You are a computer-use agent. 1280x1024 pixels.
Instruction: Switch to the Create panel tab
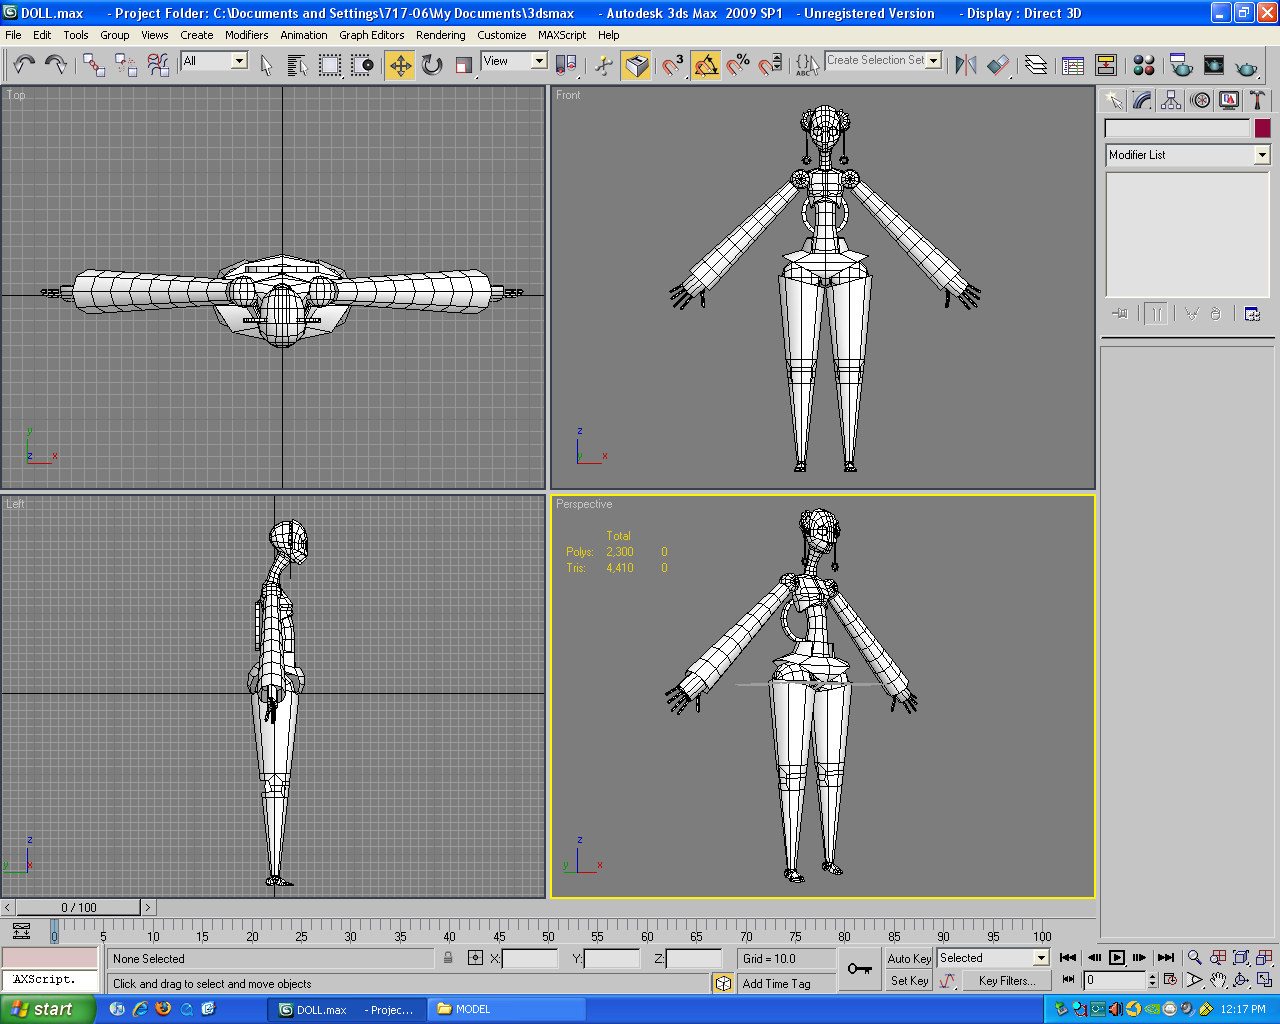pyautogui.click(x=1113, y=100)
